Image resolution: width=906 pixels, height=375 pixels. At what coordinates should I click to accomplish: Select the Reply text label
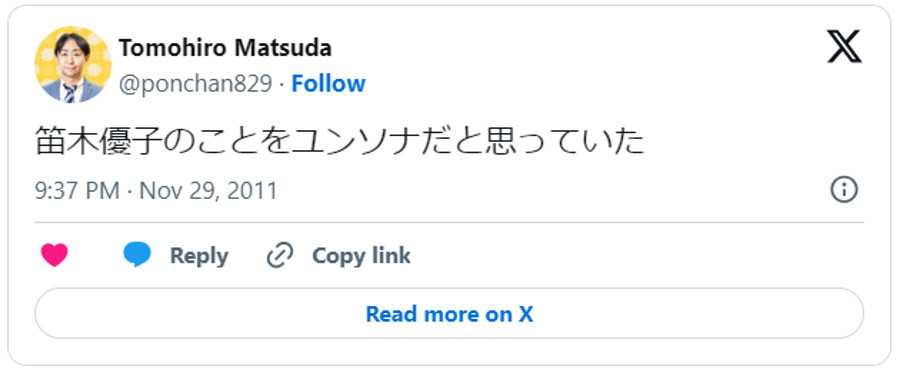click(x=199, y=255)
